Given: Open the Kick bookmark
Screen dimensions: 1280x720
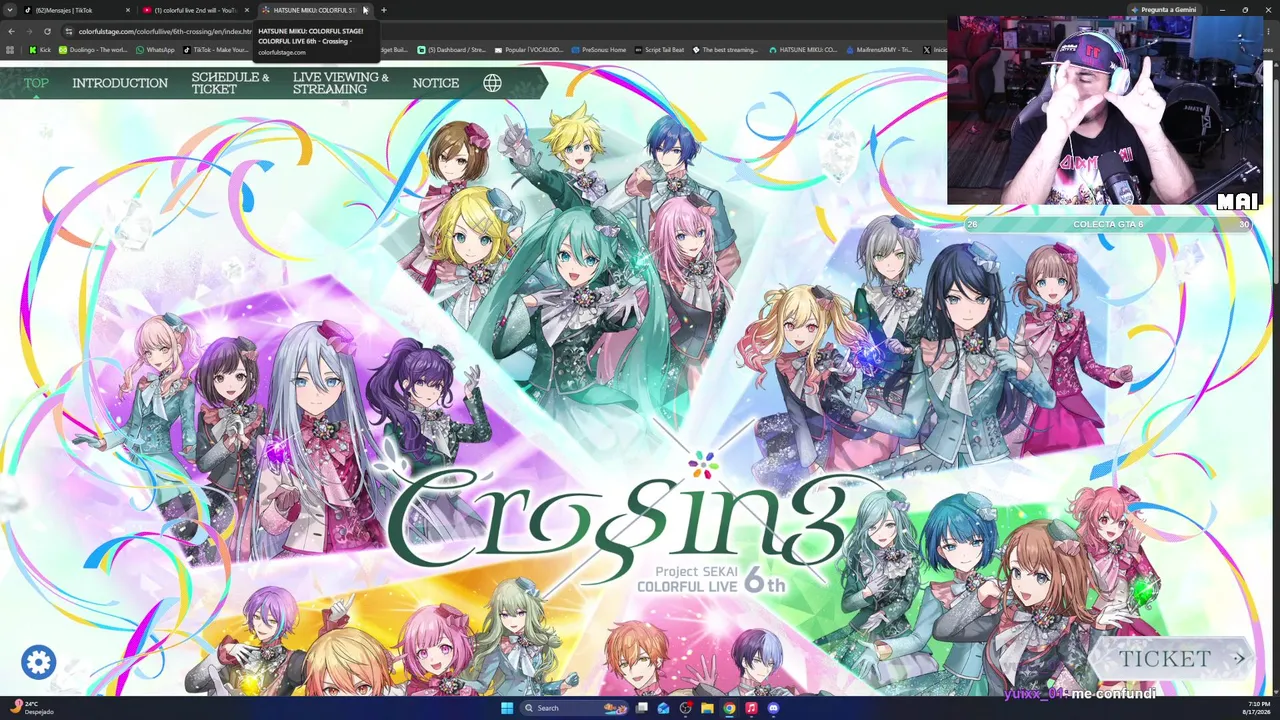Looking at the screenshot, I should [x=40, y=49].
